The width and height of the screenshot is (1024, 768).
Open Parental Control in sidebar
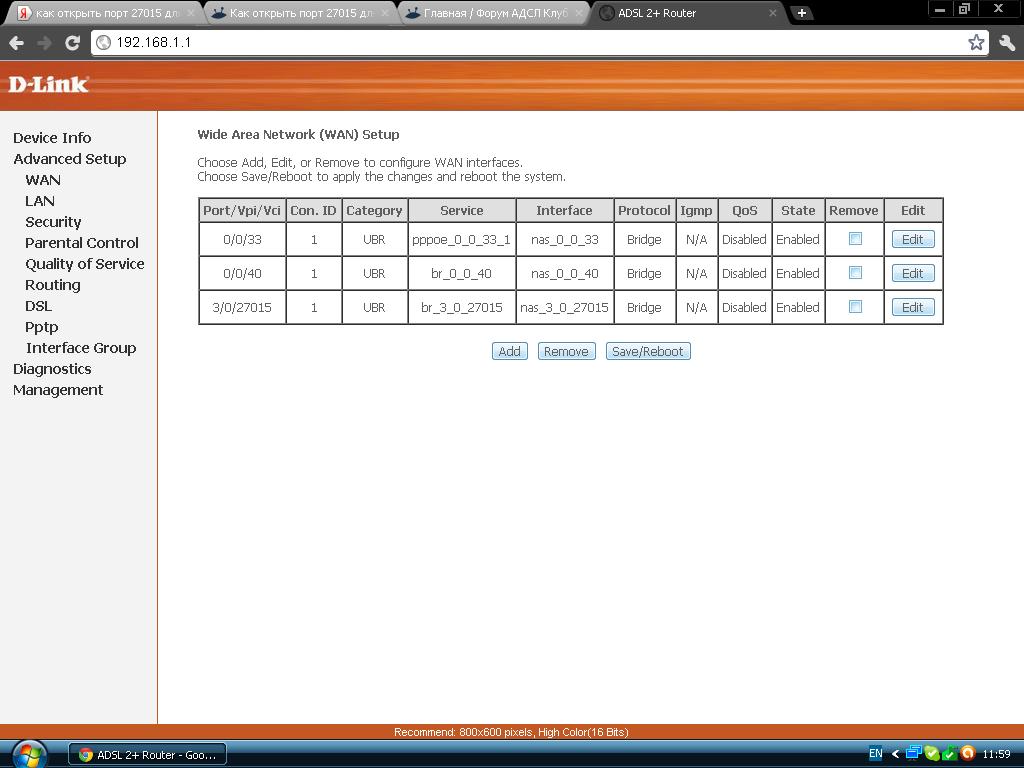point(82,242)
